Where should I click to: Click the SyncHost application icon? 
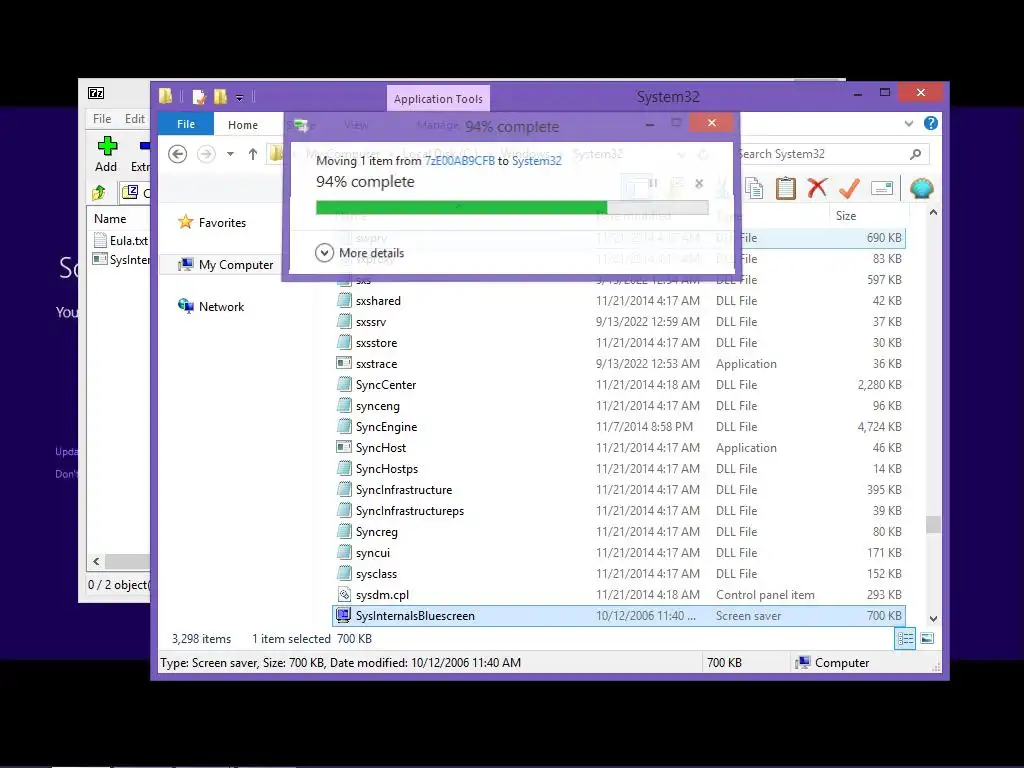pos(344,447)
